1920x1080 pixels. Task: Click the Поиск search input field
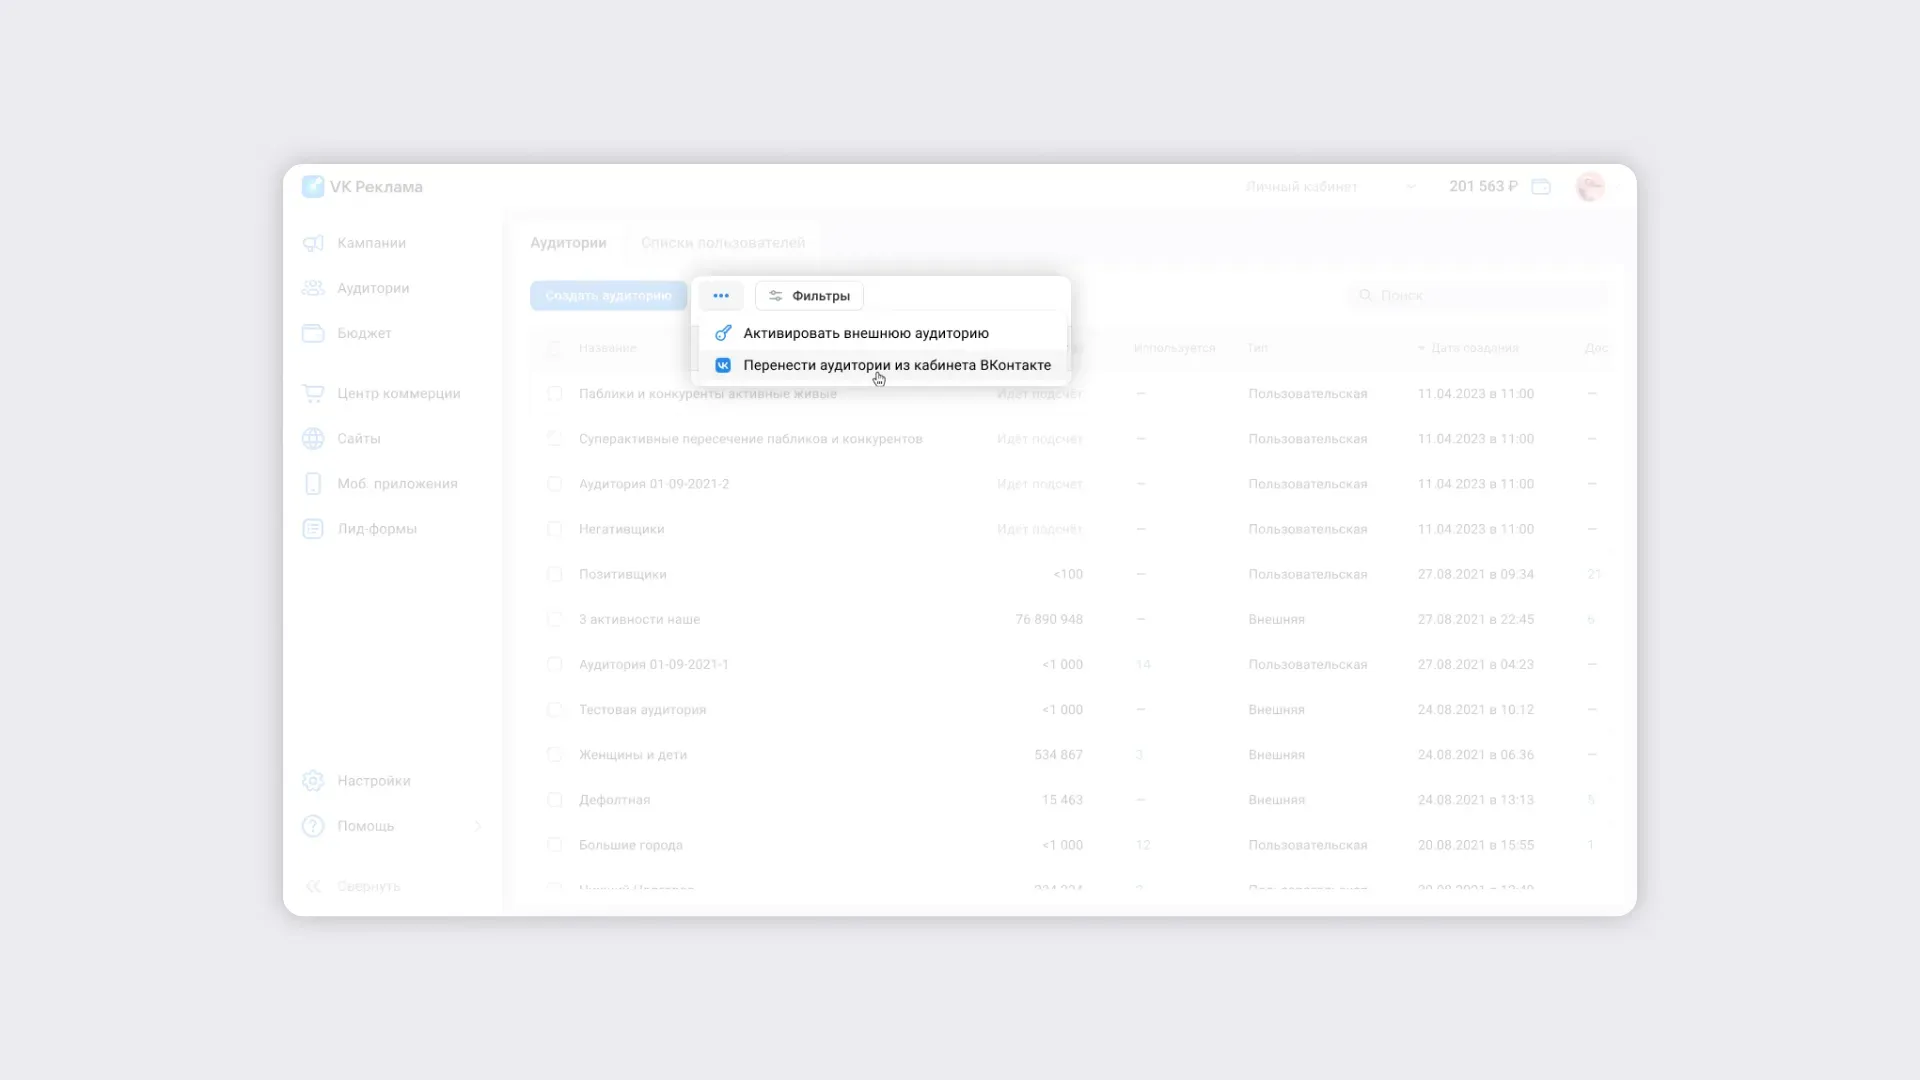[1480, 296]
